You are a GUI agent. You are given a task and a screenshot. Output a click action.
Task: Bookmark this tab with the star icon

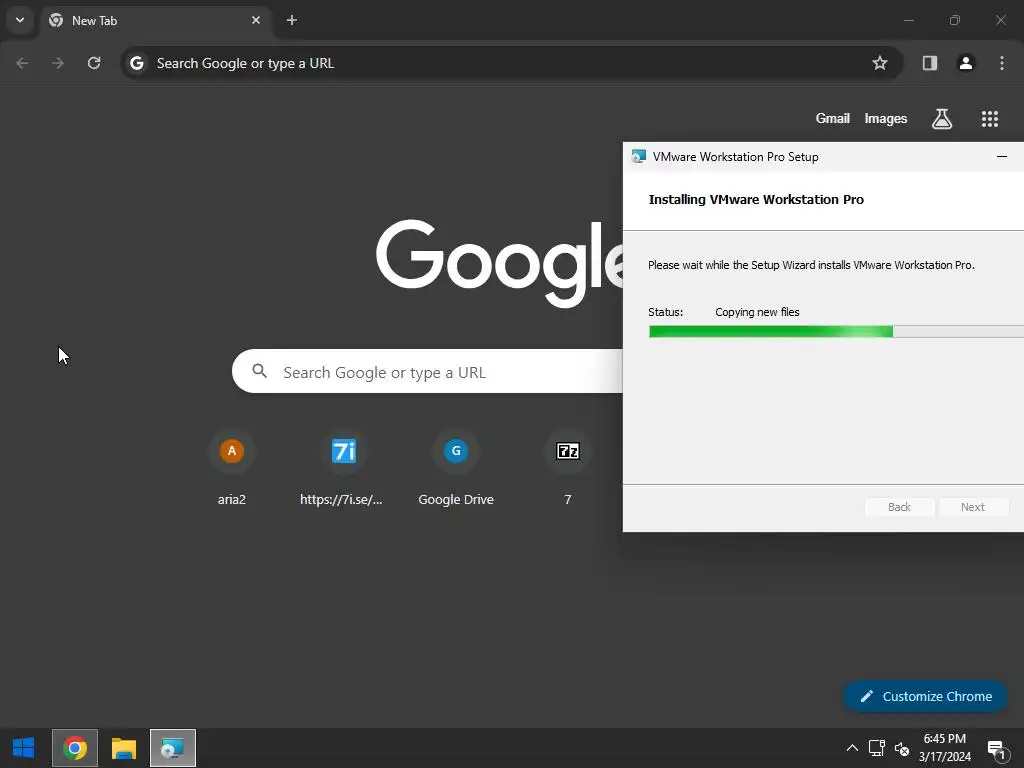[x=880, y=63]
